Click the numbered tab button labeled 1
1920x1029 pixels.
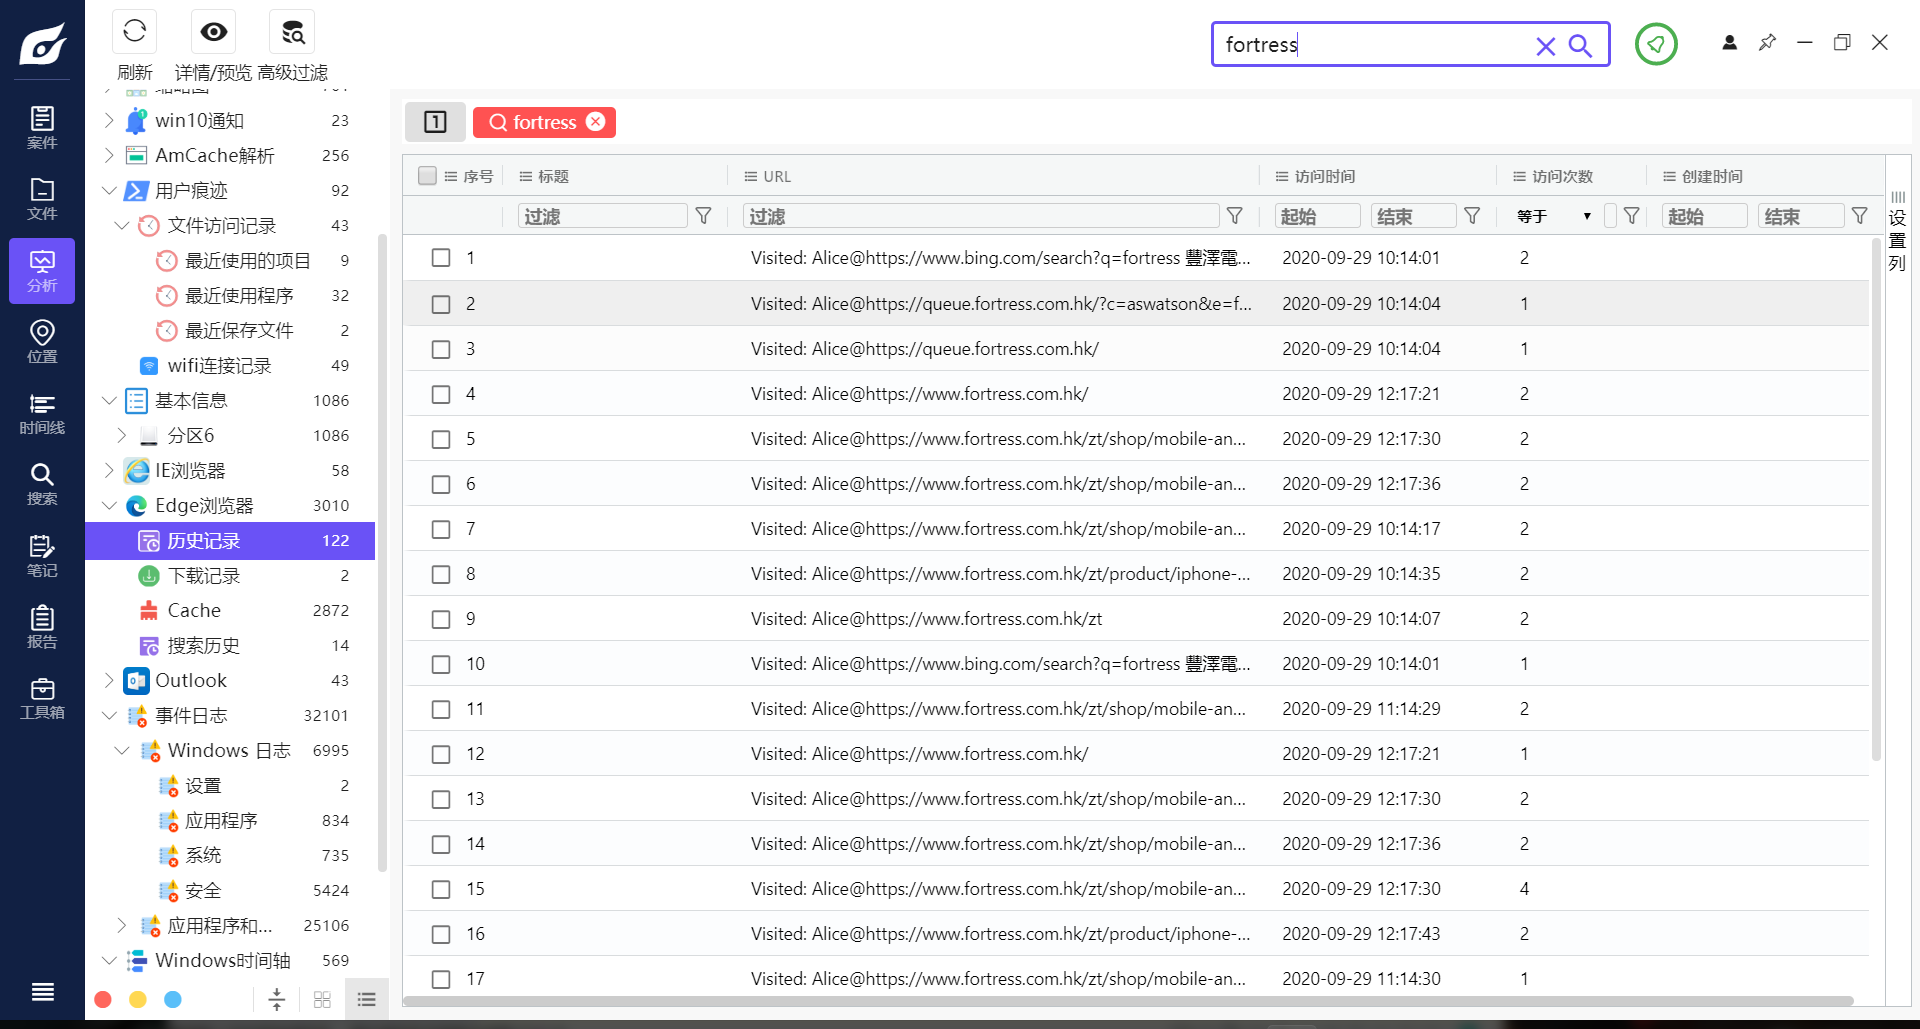click(x=435, y=122)
